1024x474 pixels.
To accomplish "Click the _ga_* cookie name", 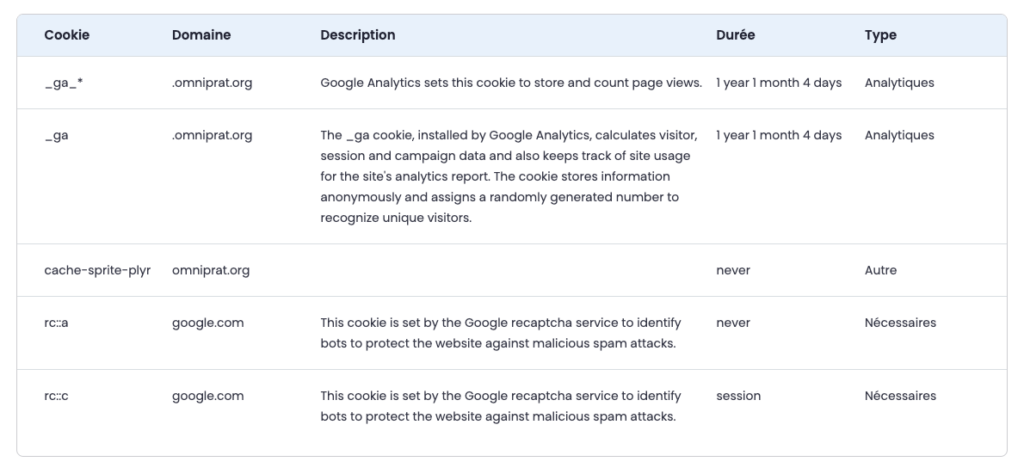I will [x=63, y=83].
